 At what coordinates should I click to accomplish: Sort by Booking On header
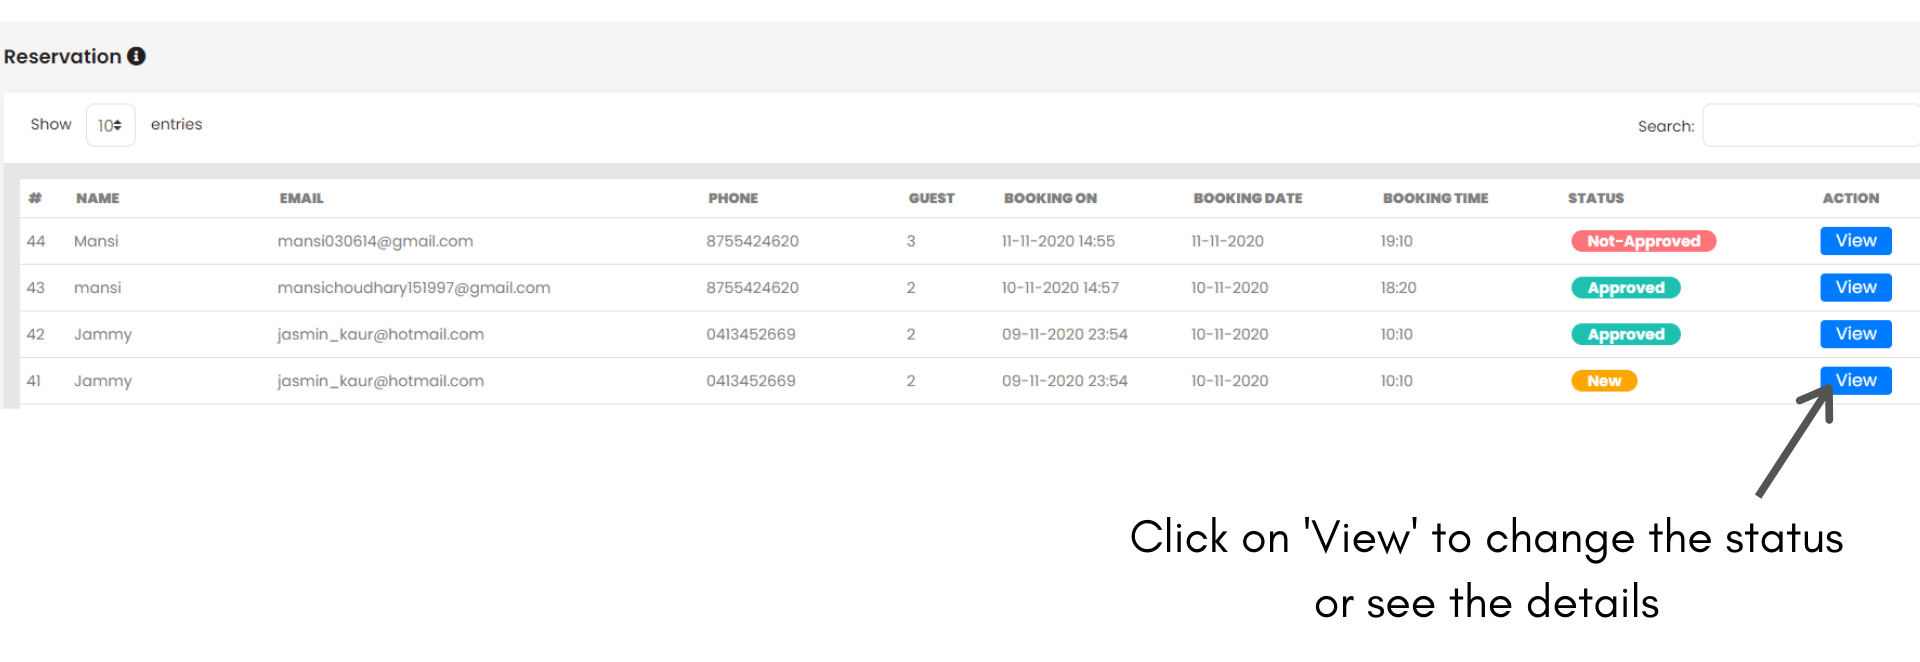(1050, 198)
